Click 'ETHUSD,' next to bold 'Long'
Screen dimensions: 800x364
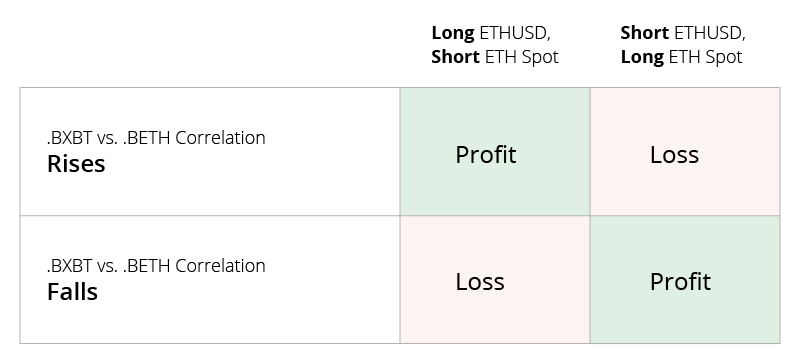point(515,33)
